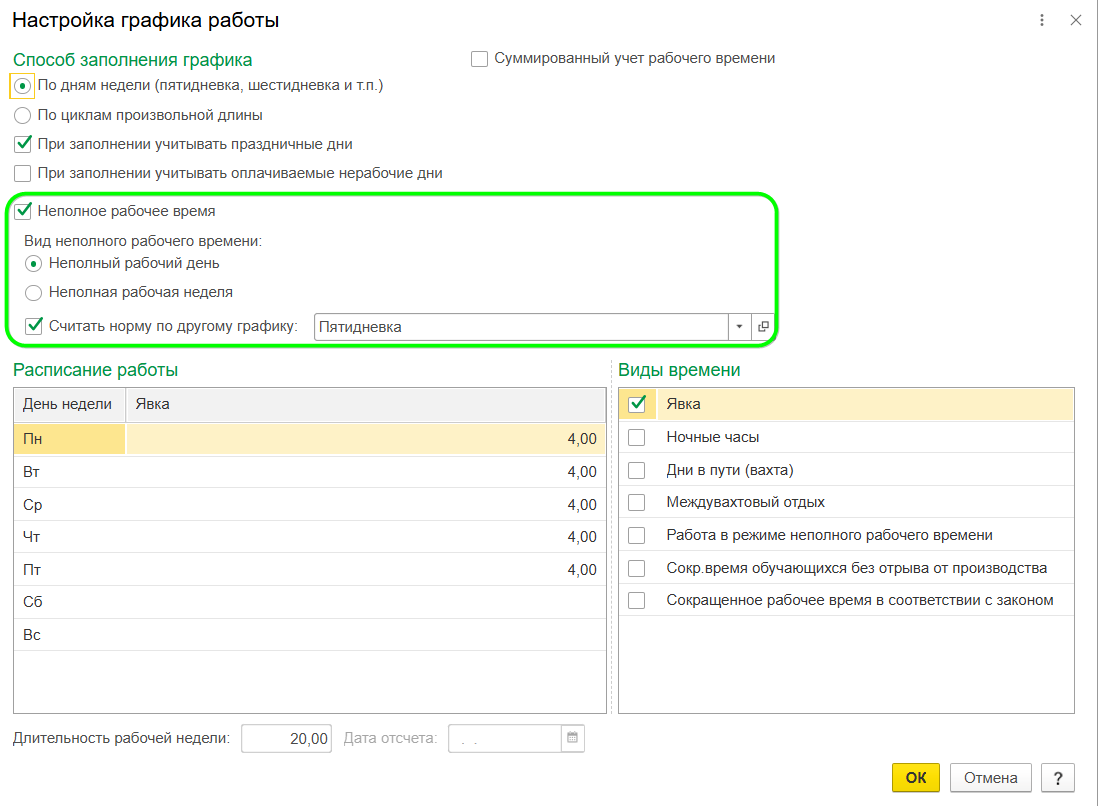This screenshot has height=806, width=1098.
Task: Click the Сб row in schedule table
Action: pos(309,602)
